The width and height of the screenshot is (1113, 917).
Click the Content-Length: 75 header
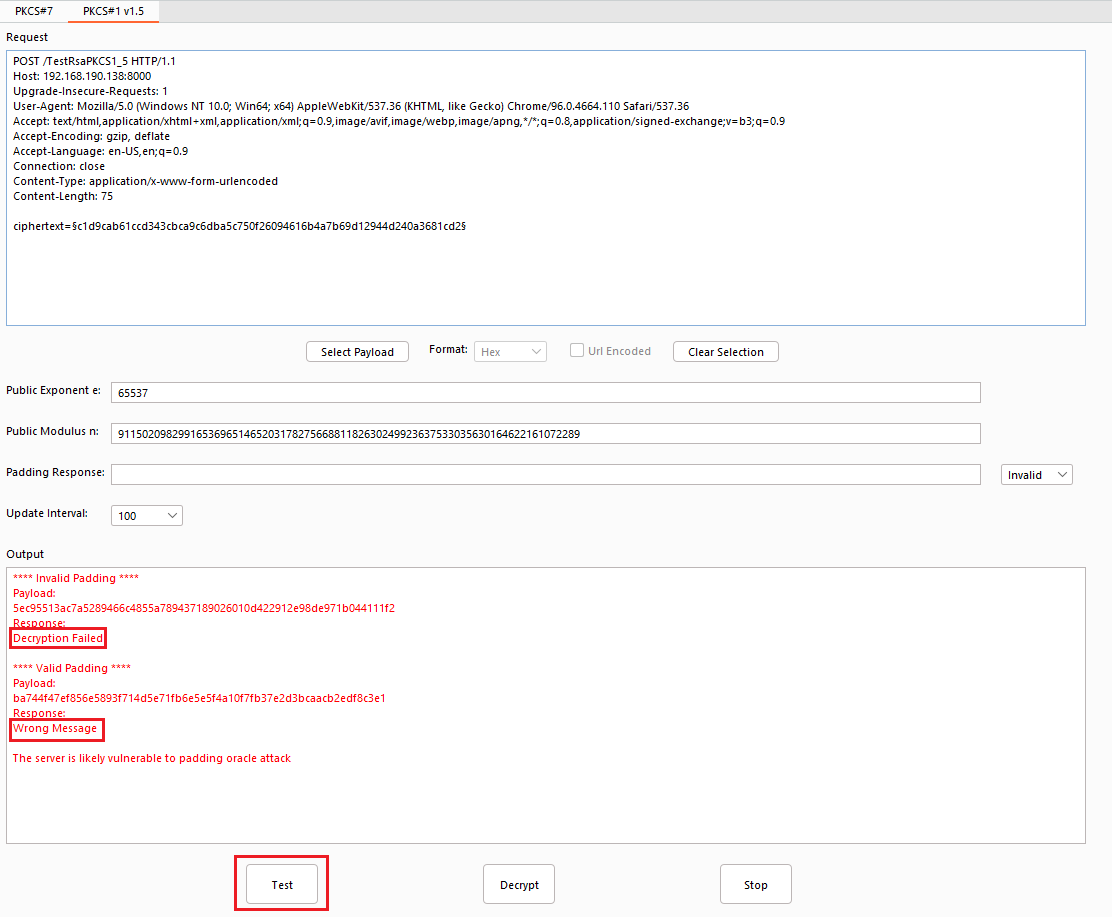pyautogui.click(x=63, y=197)
